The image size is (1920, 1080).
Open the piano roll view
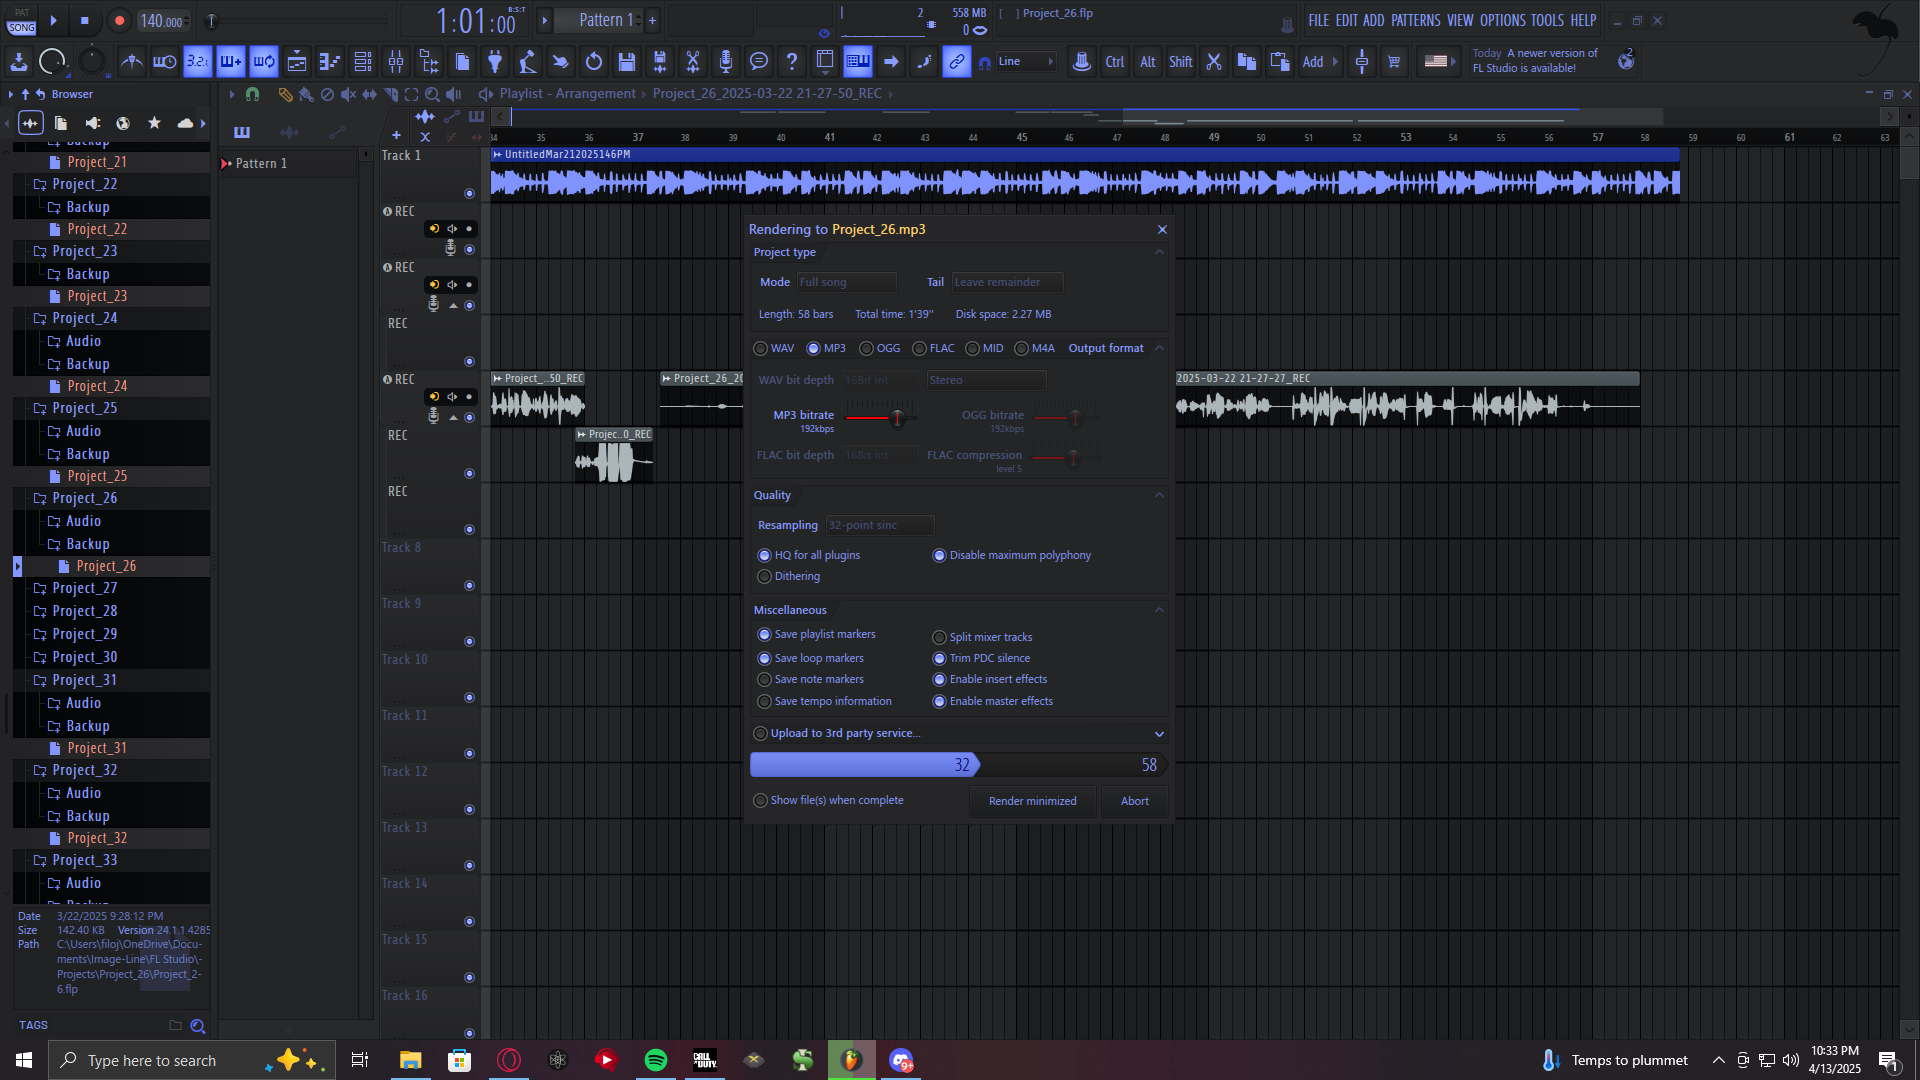point(330,62)
